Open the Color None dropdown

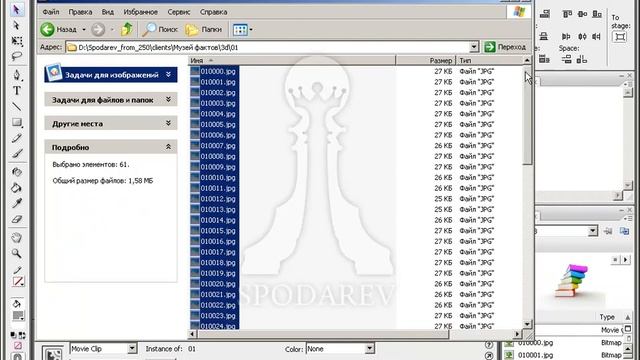(369, 349)
